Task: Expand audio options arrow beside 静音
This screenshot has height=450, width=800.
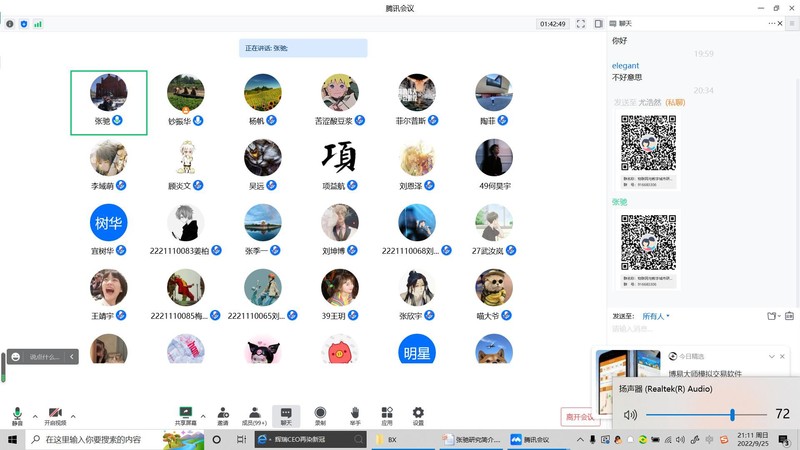Action: pos(35,415)
